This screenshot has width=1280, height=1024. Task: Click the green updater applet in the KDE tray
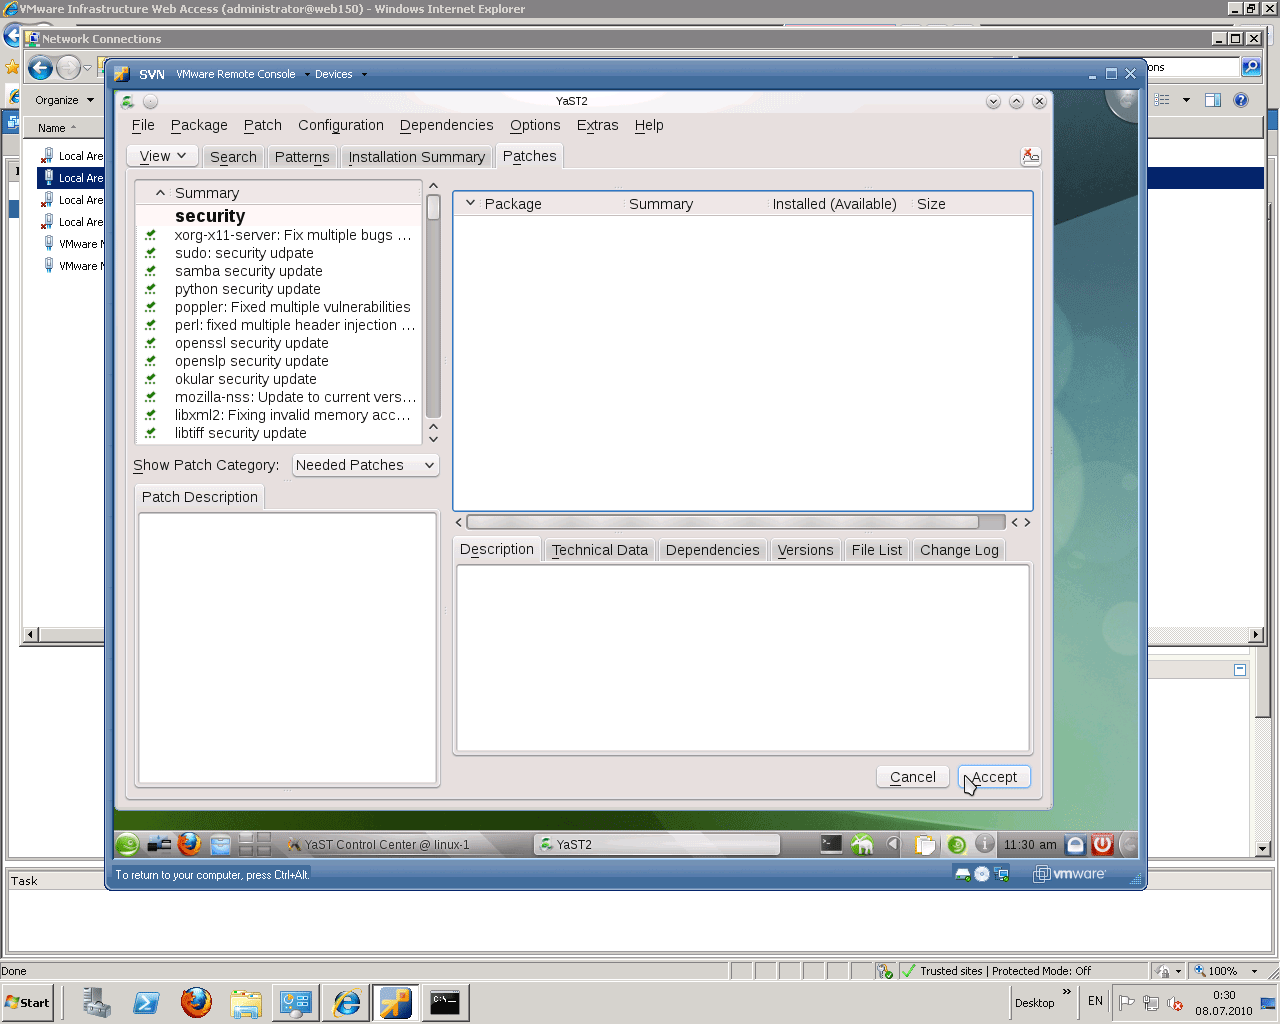tap(956, 845)
